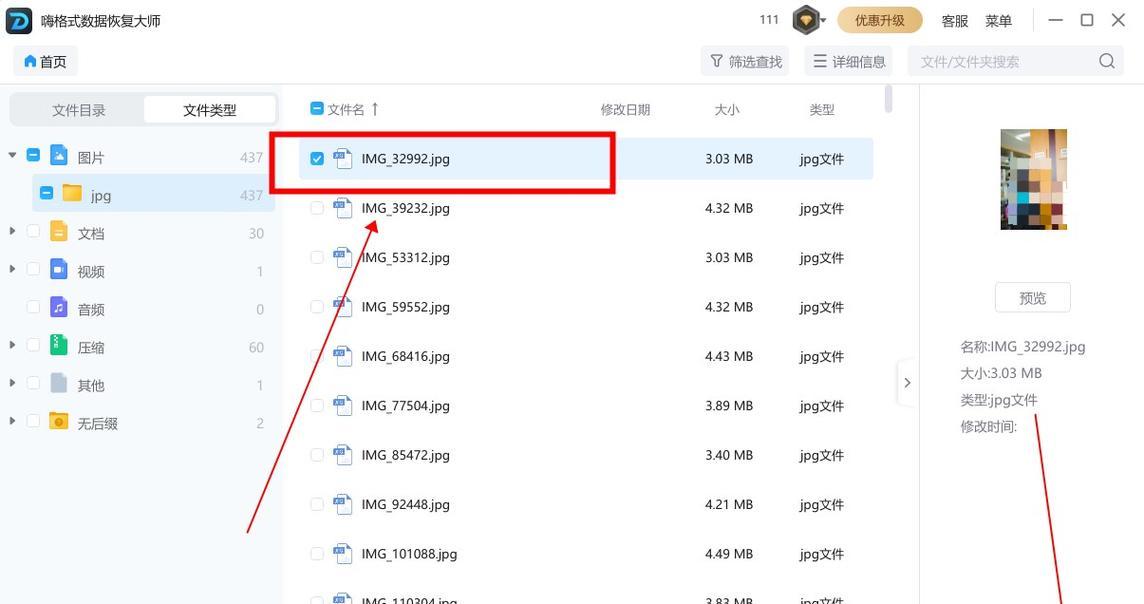Check the 视频 category checkbox

point(34,269)
